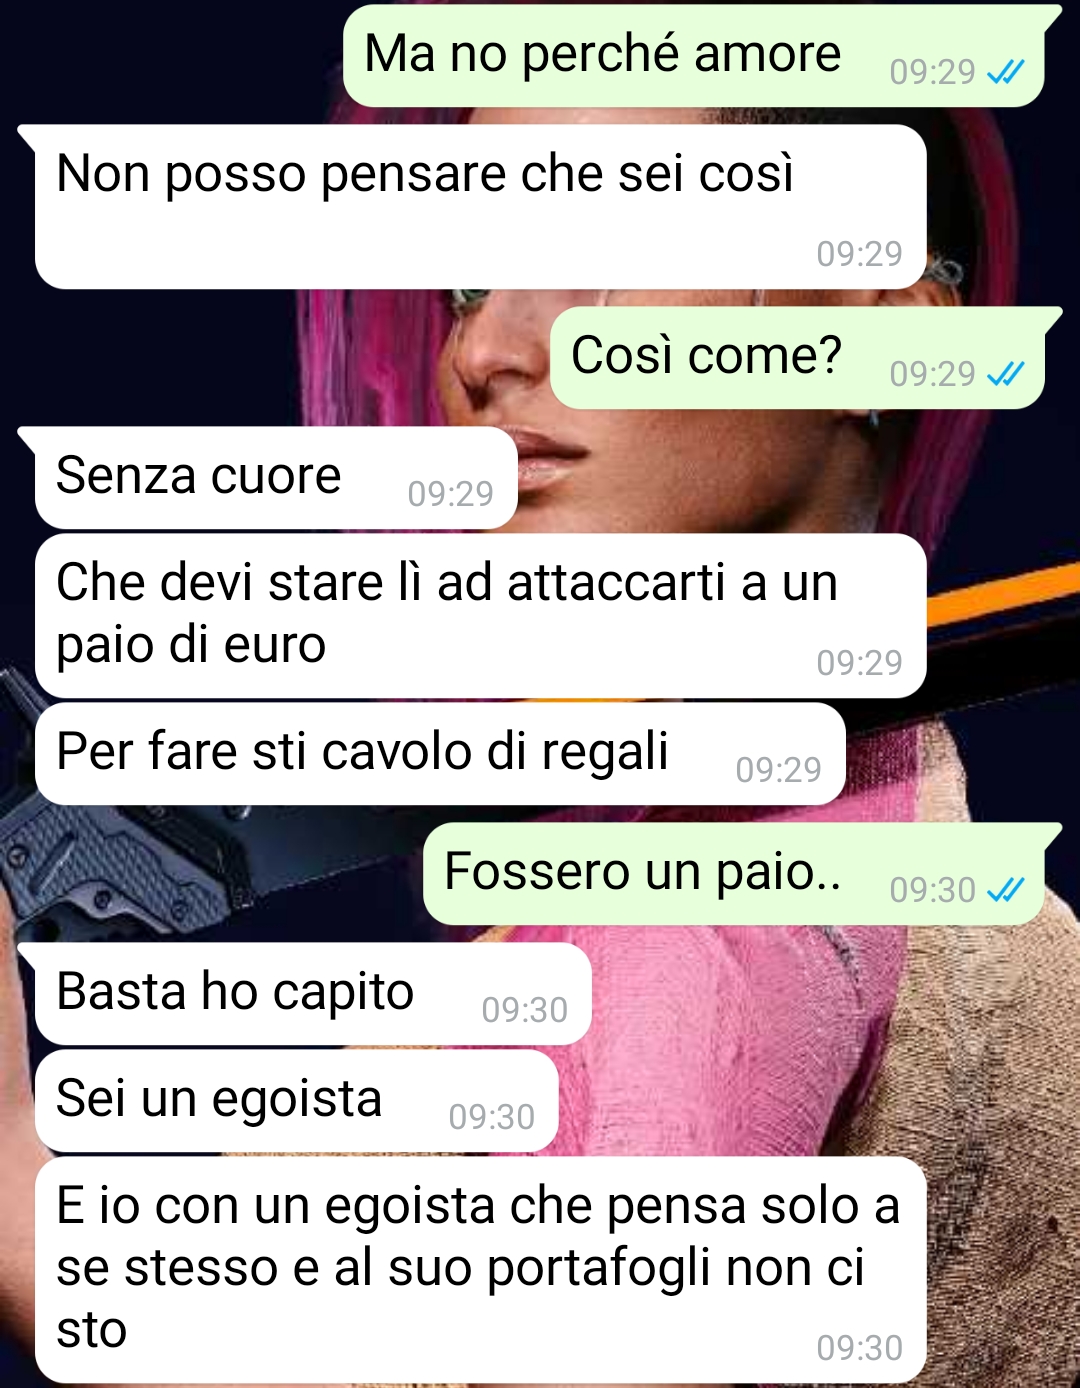
Task: Click the 09:30 timestamp on last message
Action: (859, 1348)
